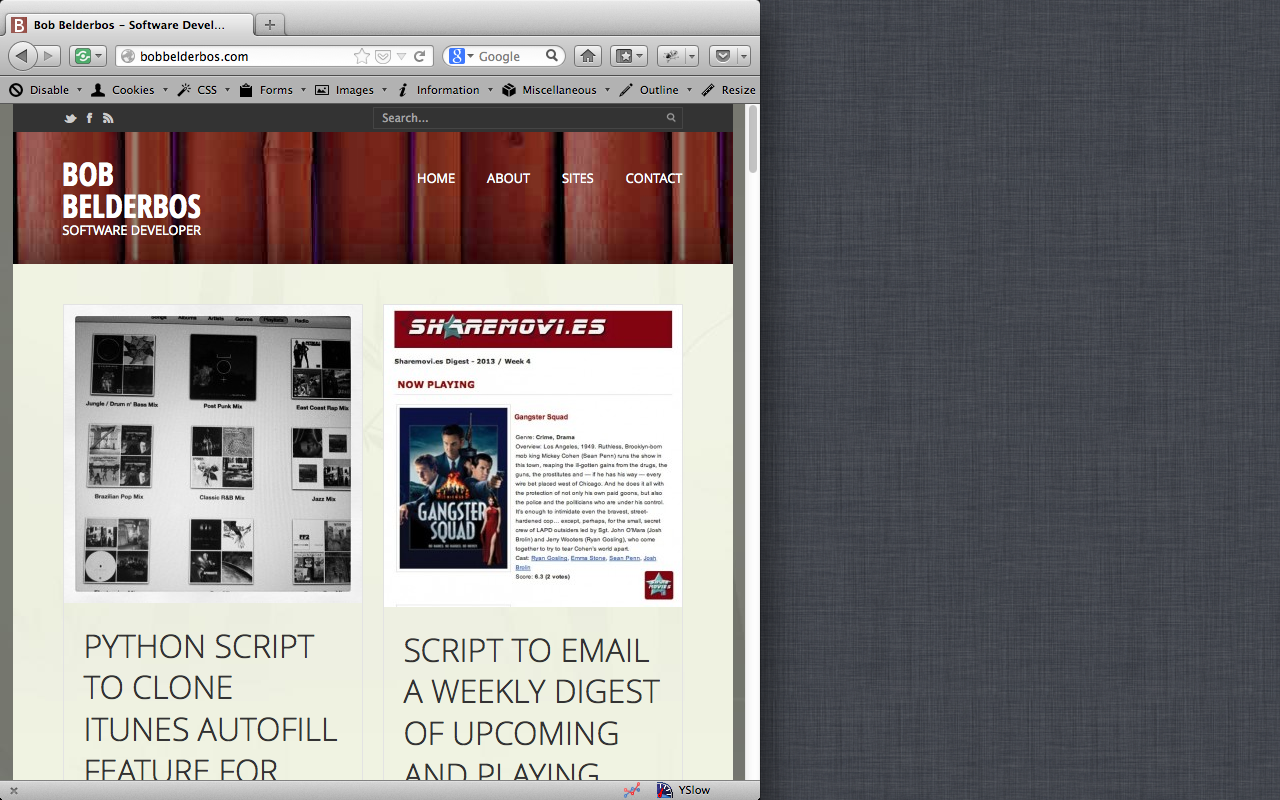Open the Python script iTunes autofill post
1280x800 pixels.
[x=211, y=707]
